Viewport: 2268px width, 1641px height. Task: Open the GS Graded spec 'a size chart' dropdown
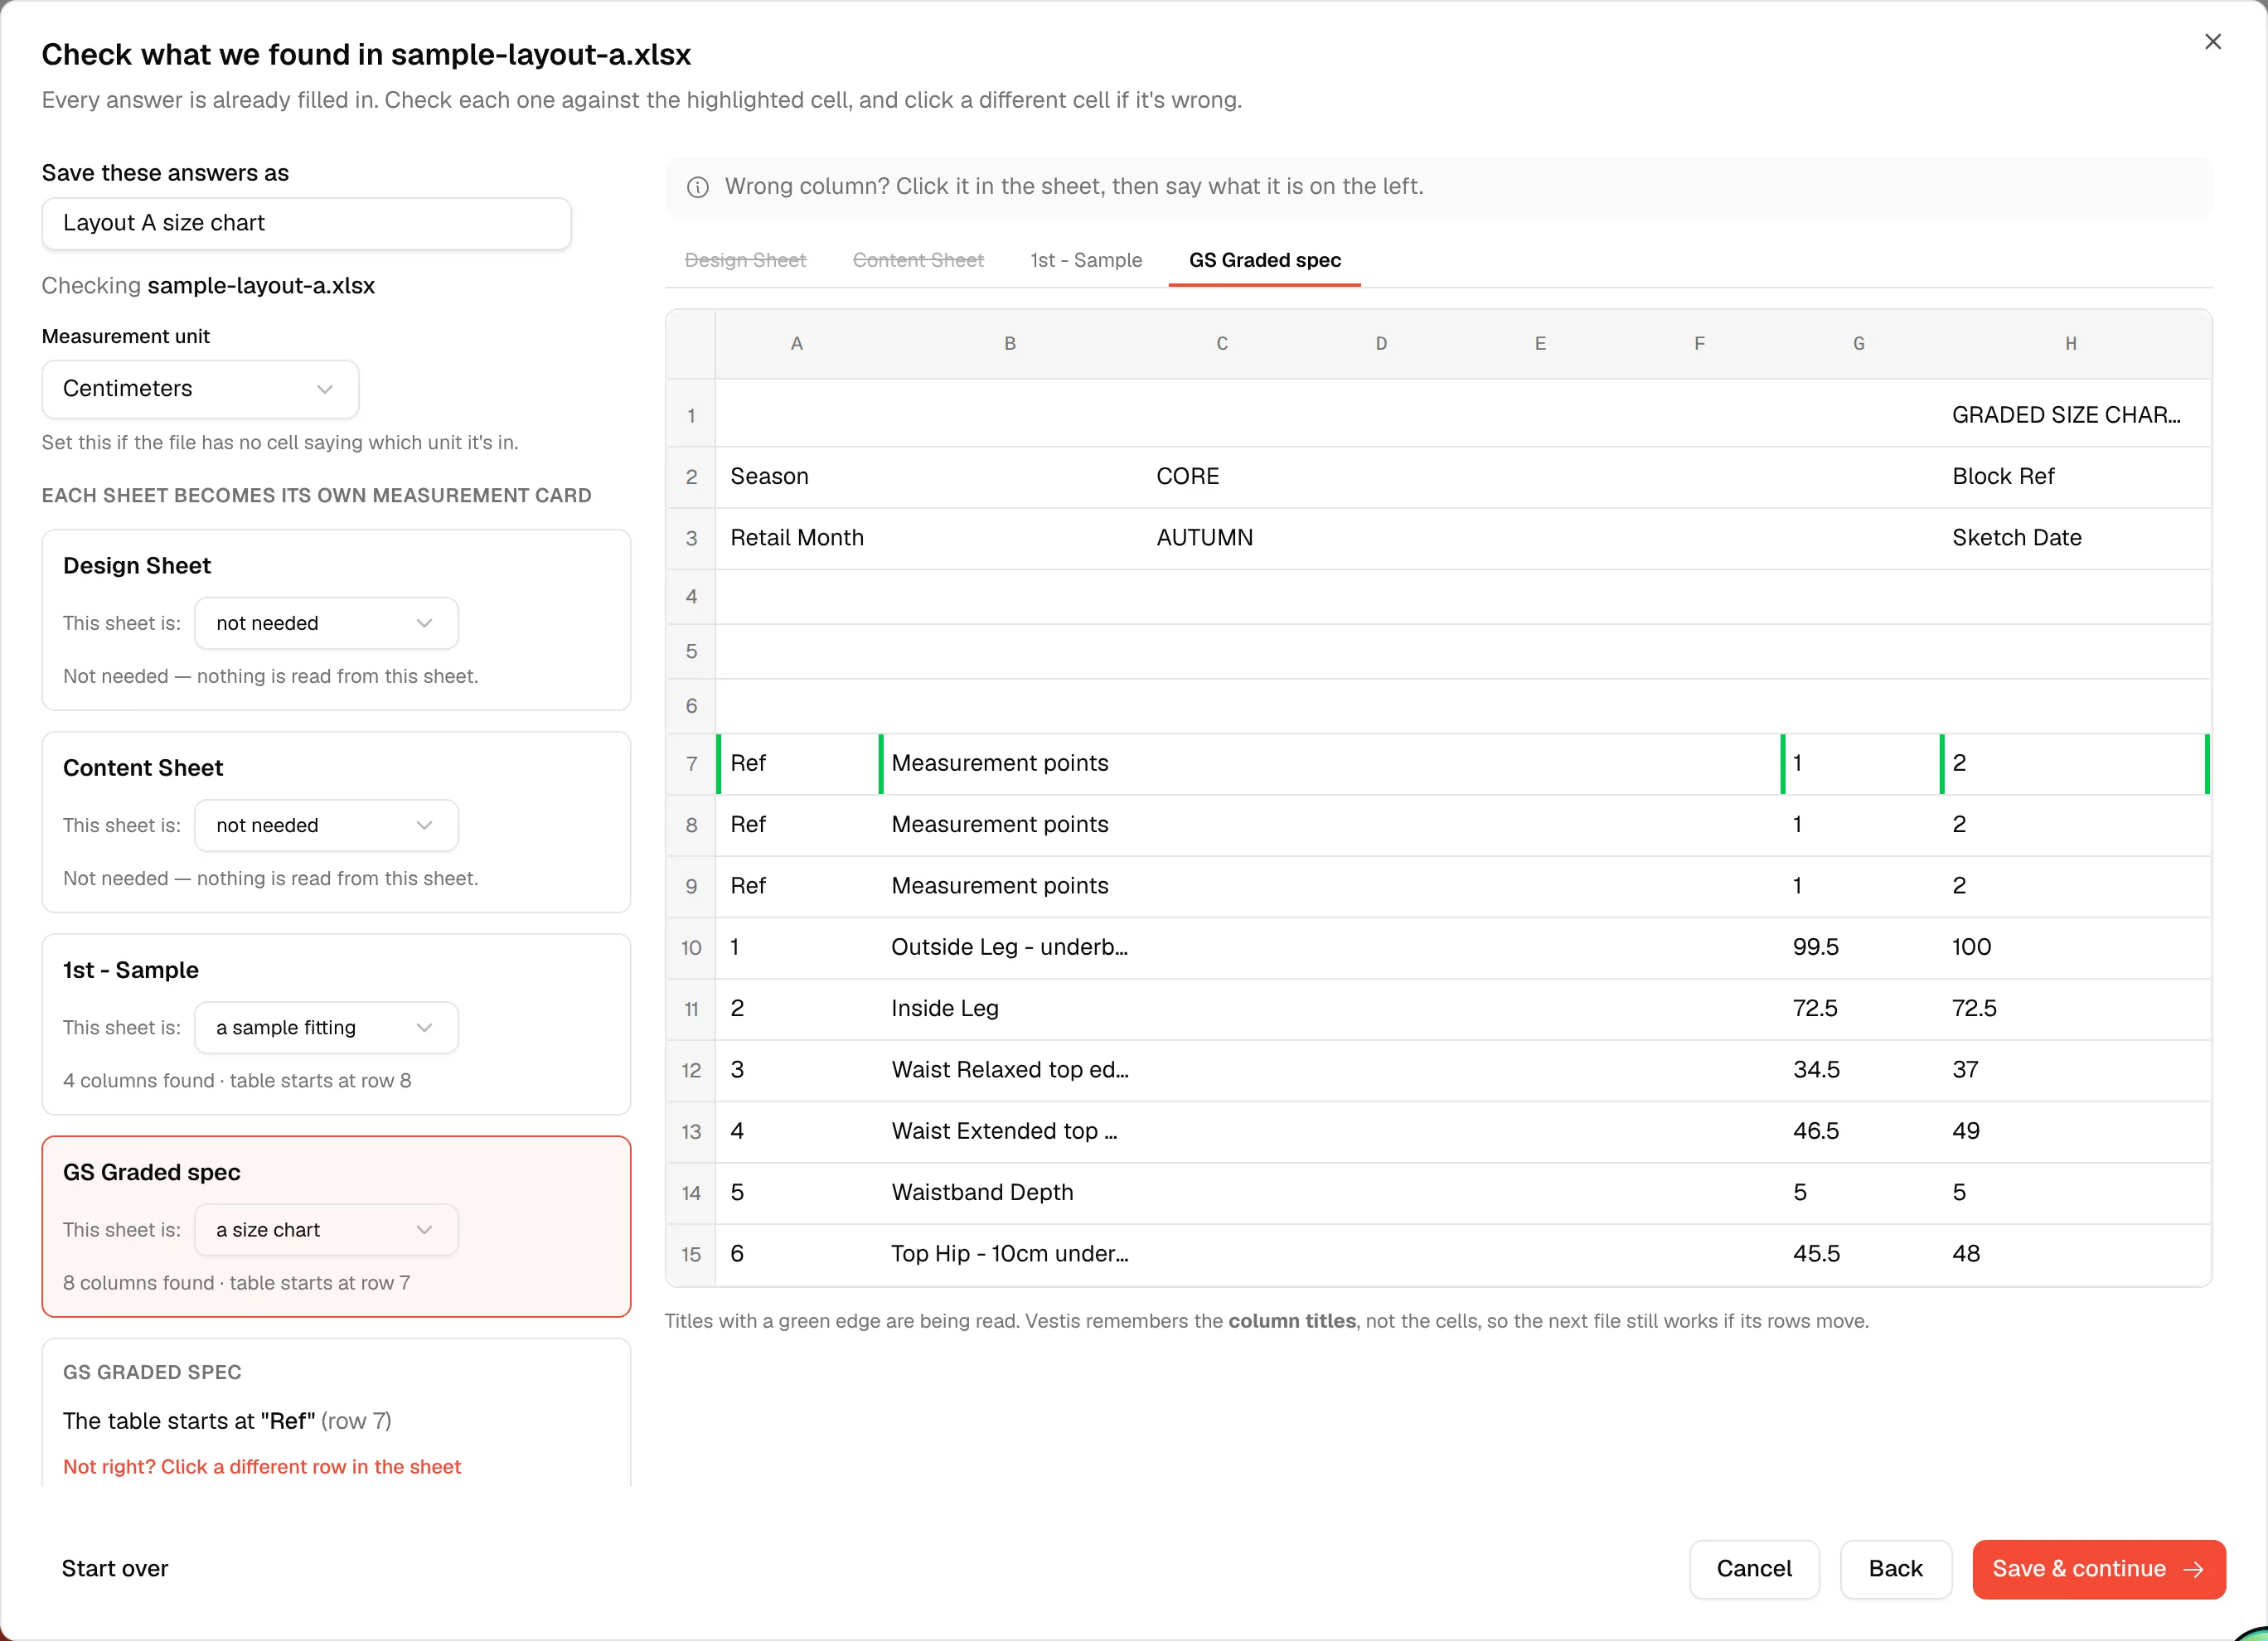click(326, 1229)
